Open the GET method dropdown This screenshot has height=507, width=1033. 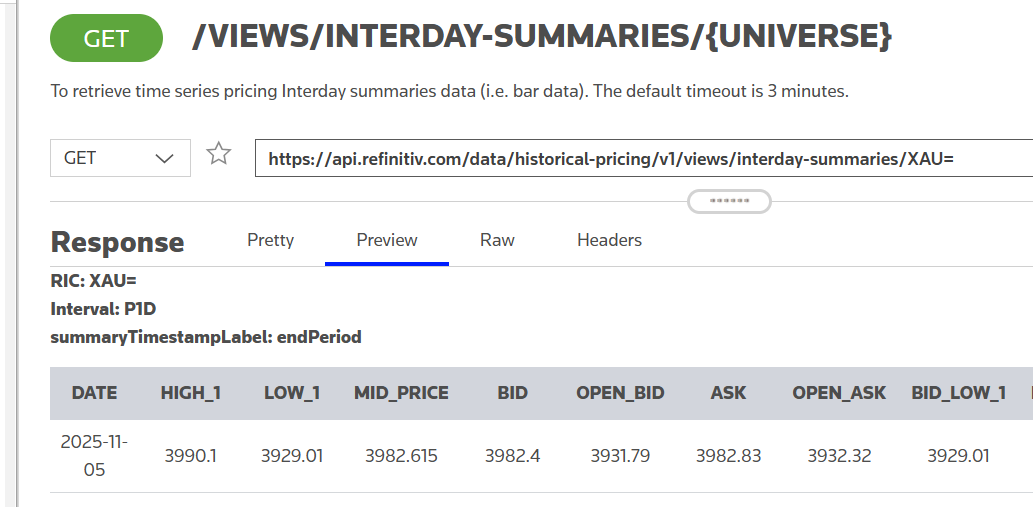[x=120, y=158]
